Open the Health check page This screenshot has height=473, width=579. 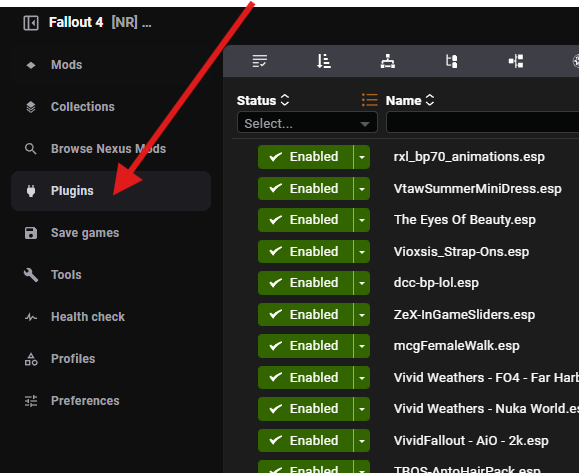click(111, 317)
